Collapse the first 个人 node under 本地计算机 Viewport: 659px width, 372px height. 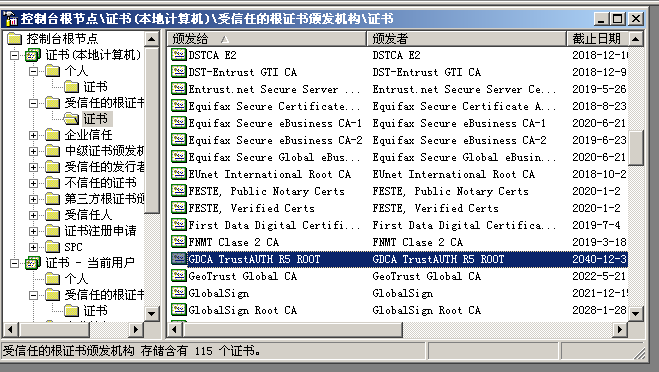34,71
